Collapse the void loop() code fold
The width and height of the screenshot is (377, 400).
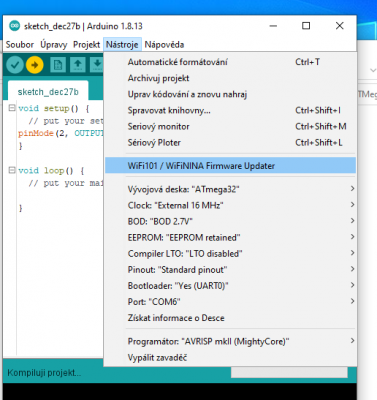pos(12,170)
